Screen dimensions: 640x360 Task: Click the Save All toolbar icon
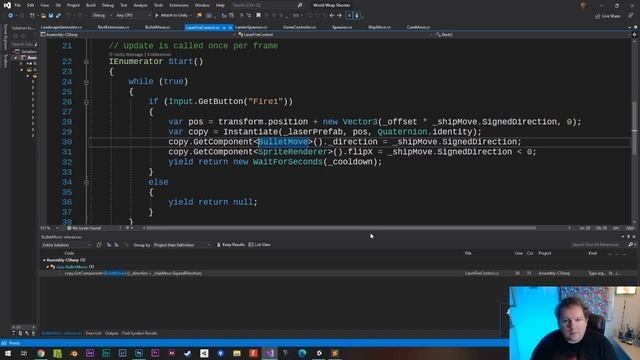[x=58, y=16]
